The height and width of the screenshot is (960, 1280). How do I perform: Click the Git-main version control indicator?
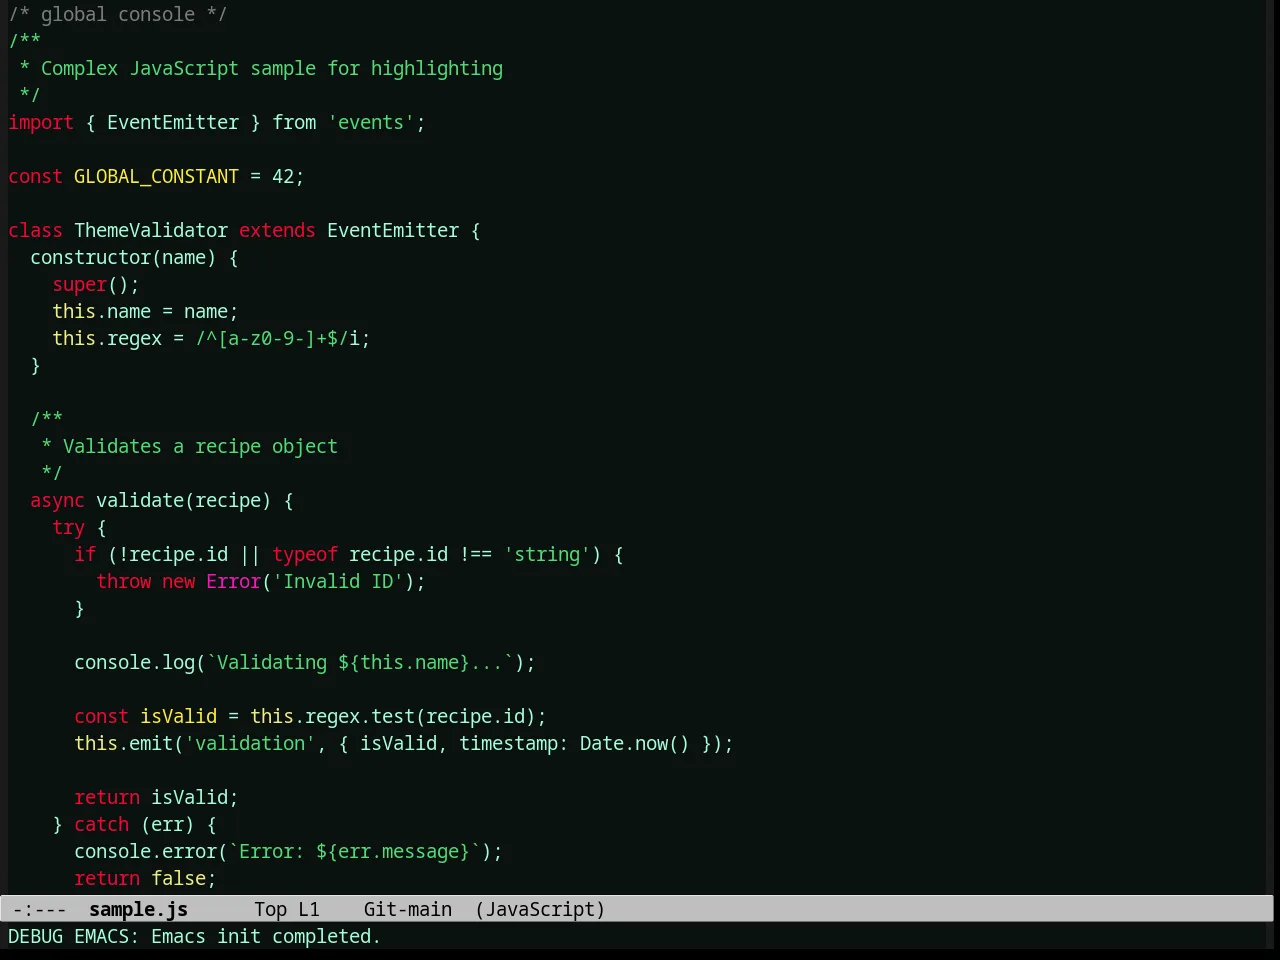click(x=408, y=909)
